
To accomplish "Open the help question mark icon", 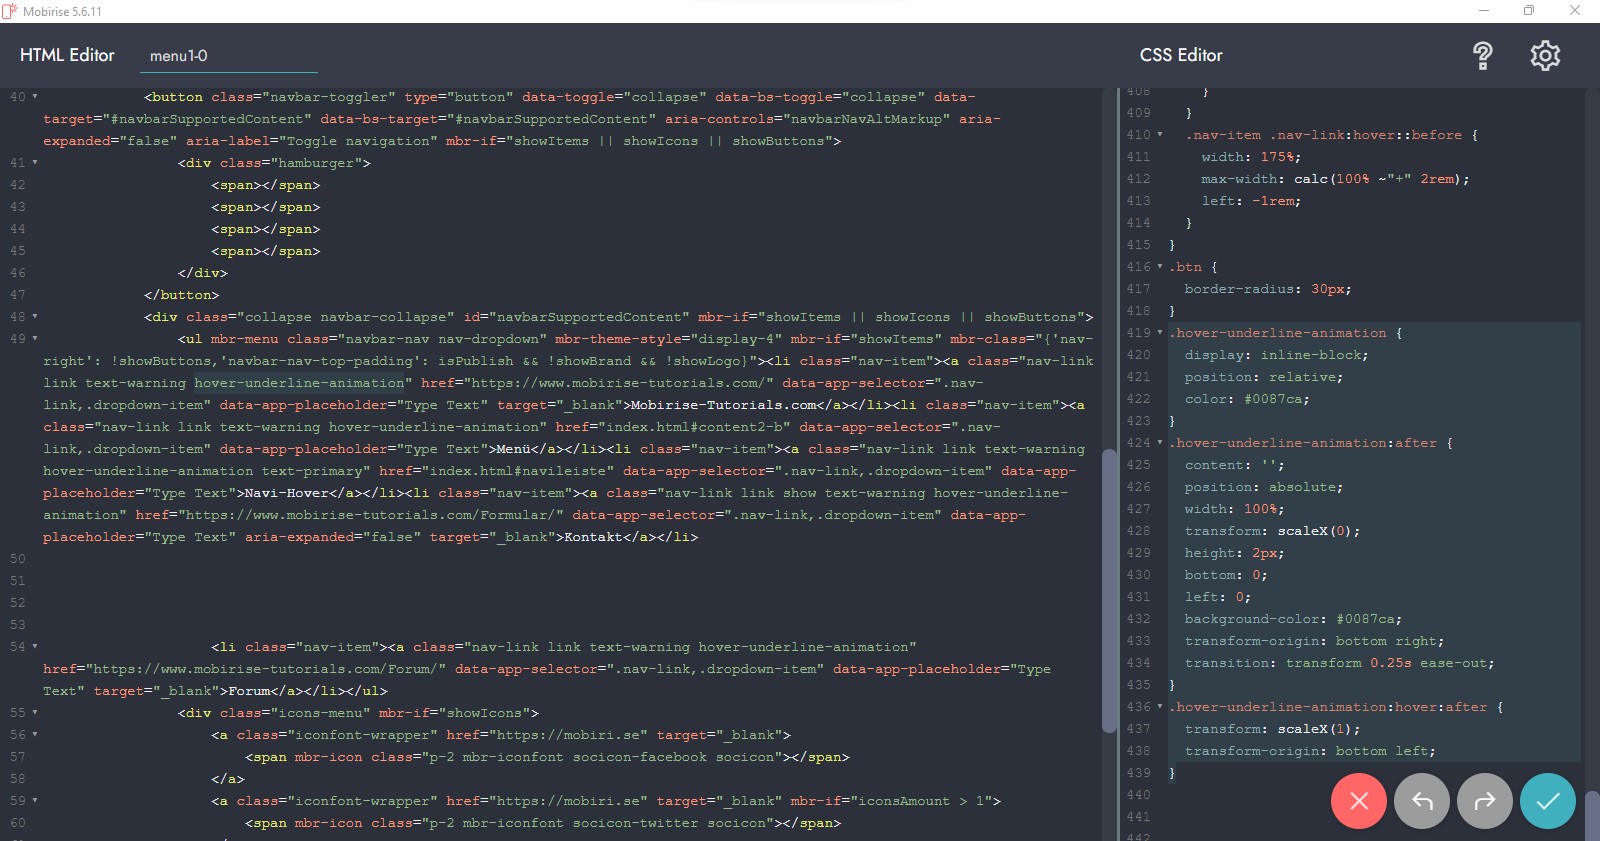I will pos(1482,56).
